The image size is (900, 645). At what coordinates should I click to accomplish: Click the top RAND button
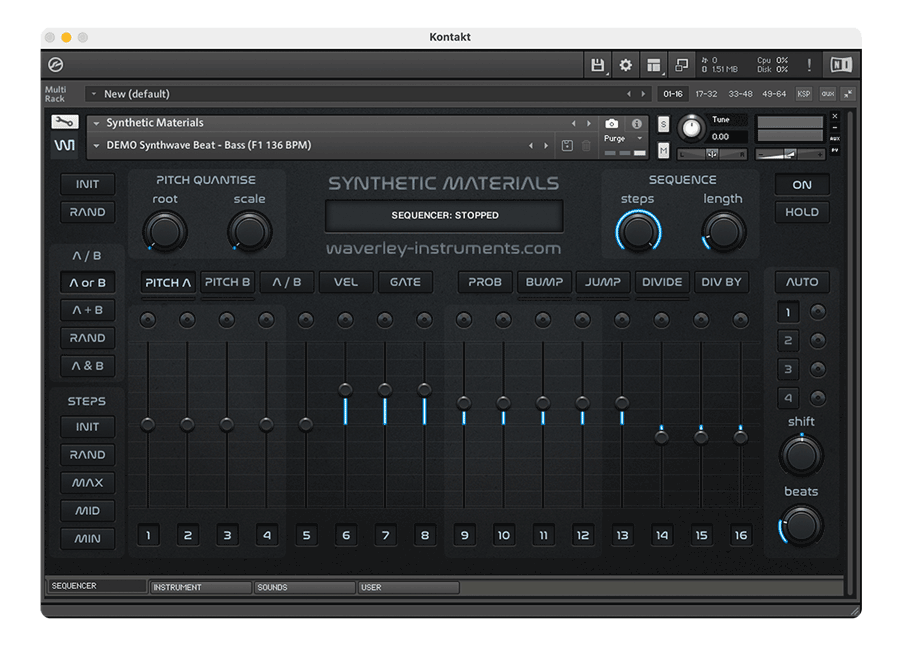pos(87,212)
